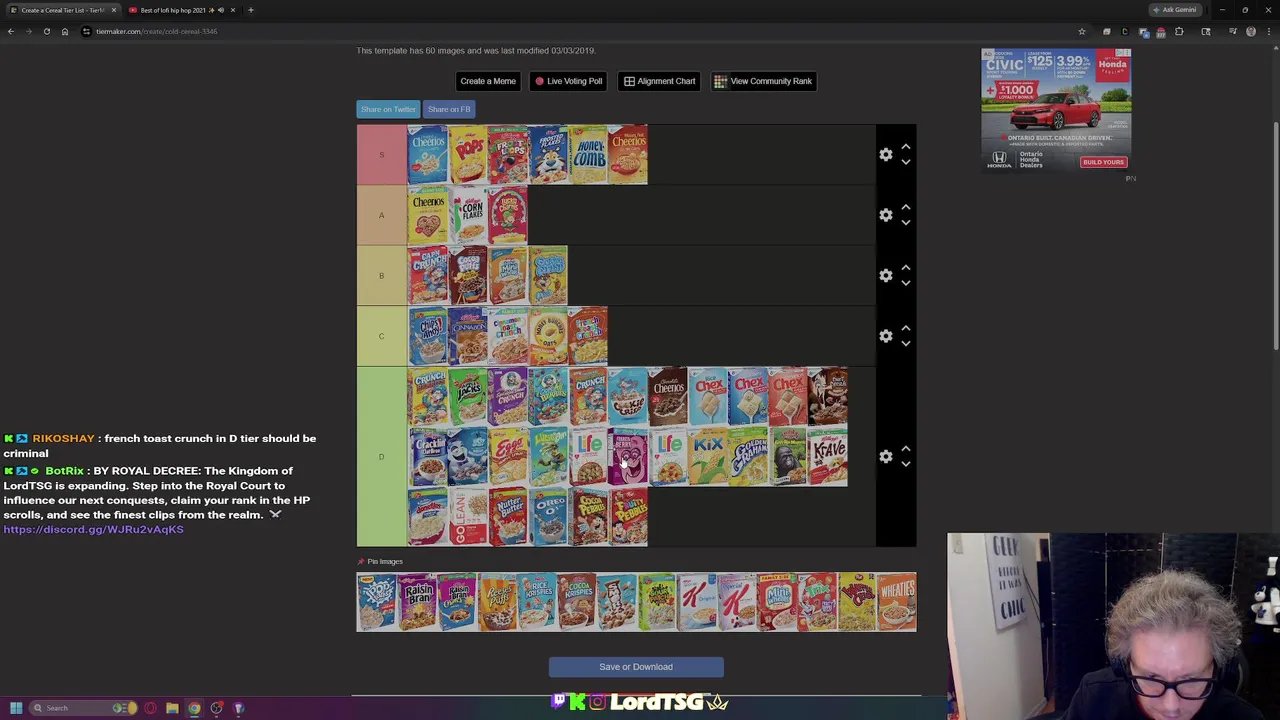Image resolution: width=1280 pixels, height=720 pixels.
Task: Open the Alignment Chart view
Action: pyautogui.click(x=659, y=81)
